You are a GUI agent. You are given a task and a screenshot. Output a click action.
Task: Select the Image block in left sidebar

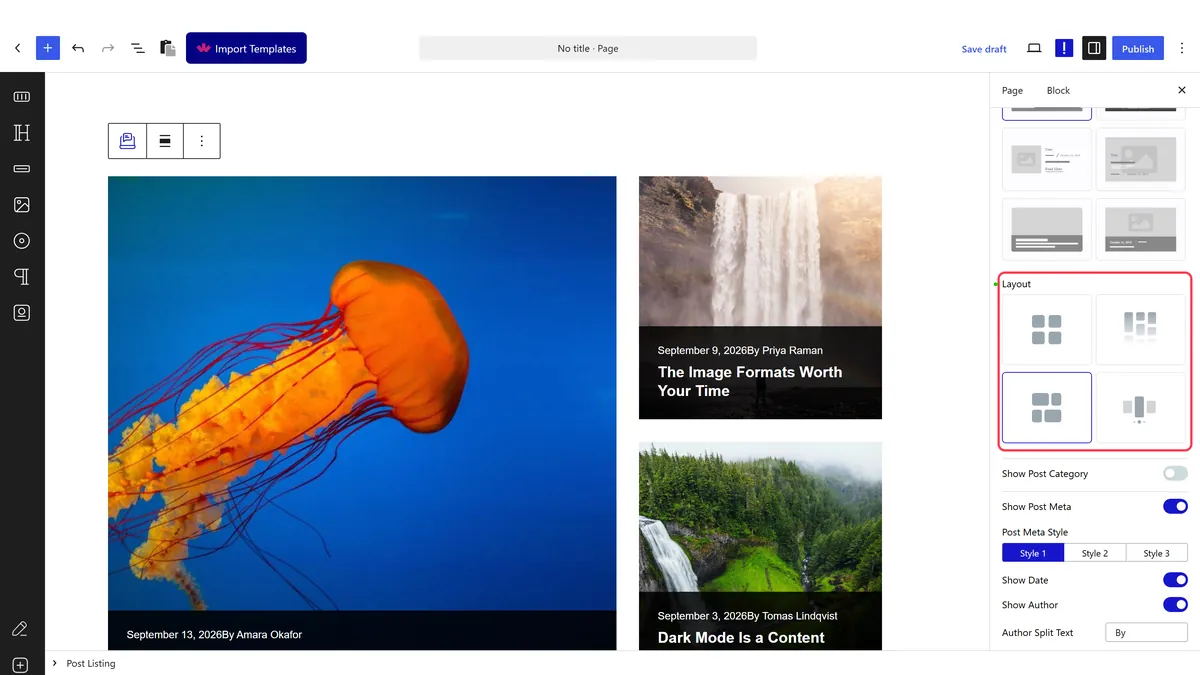coord(22,205)
